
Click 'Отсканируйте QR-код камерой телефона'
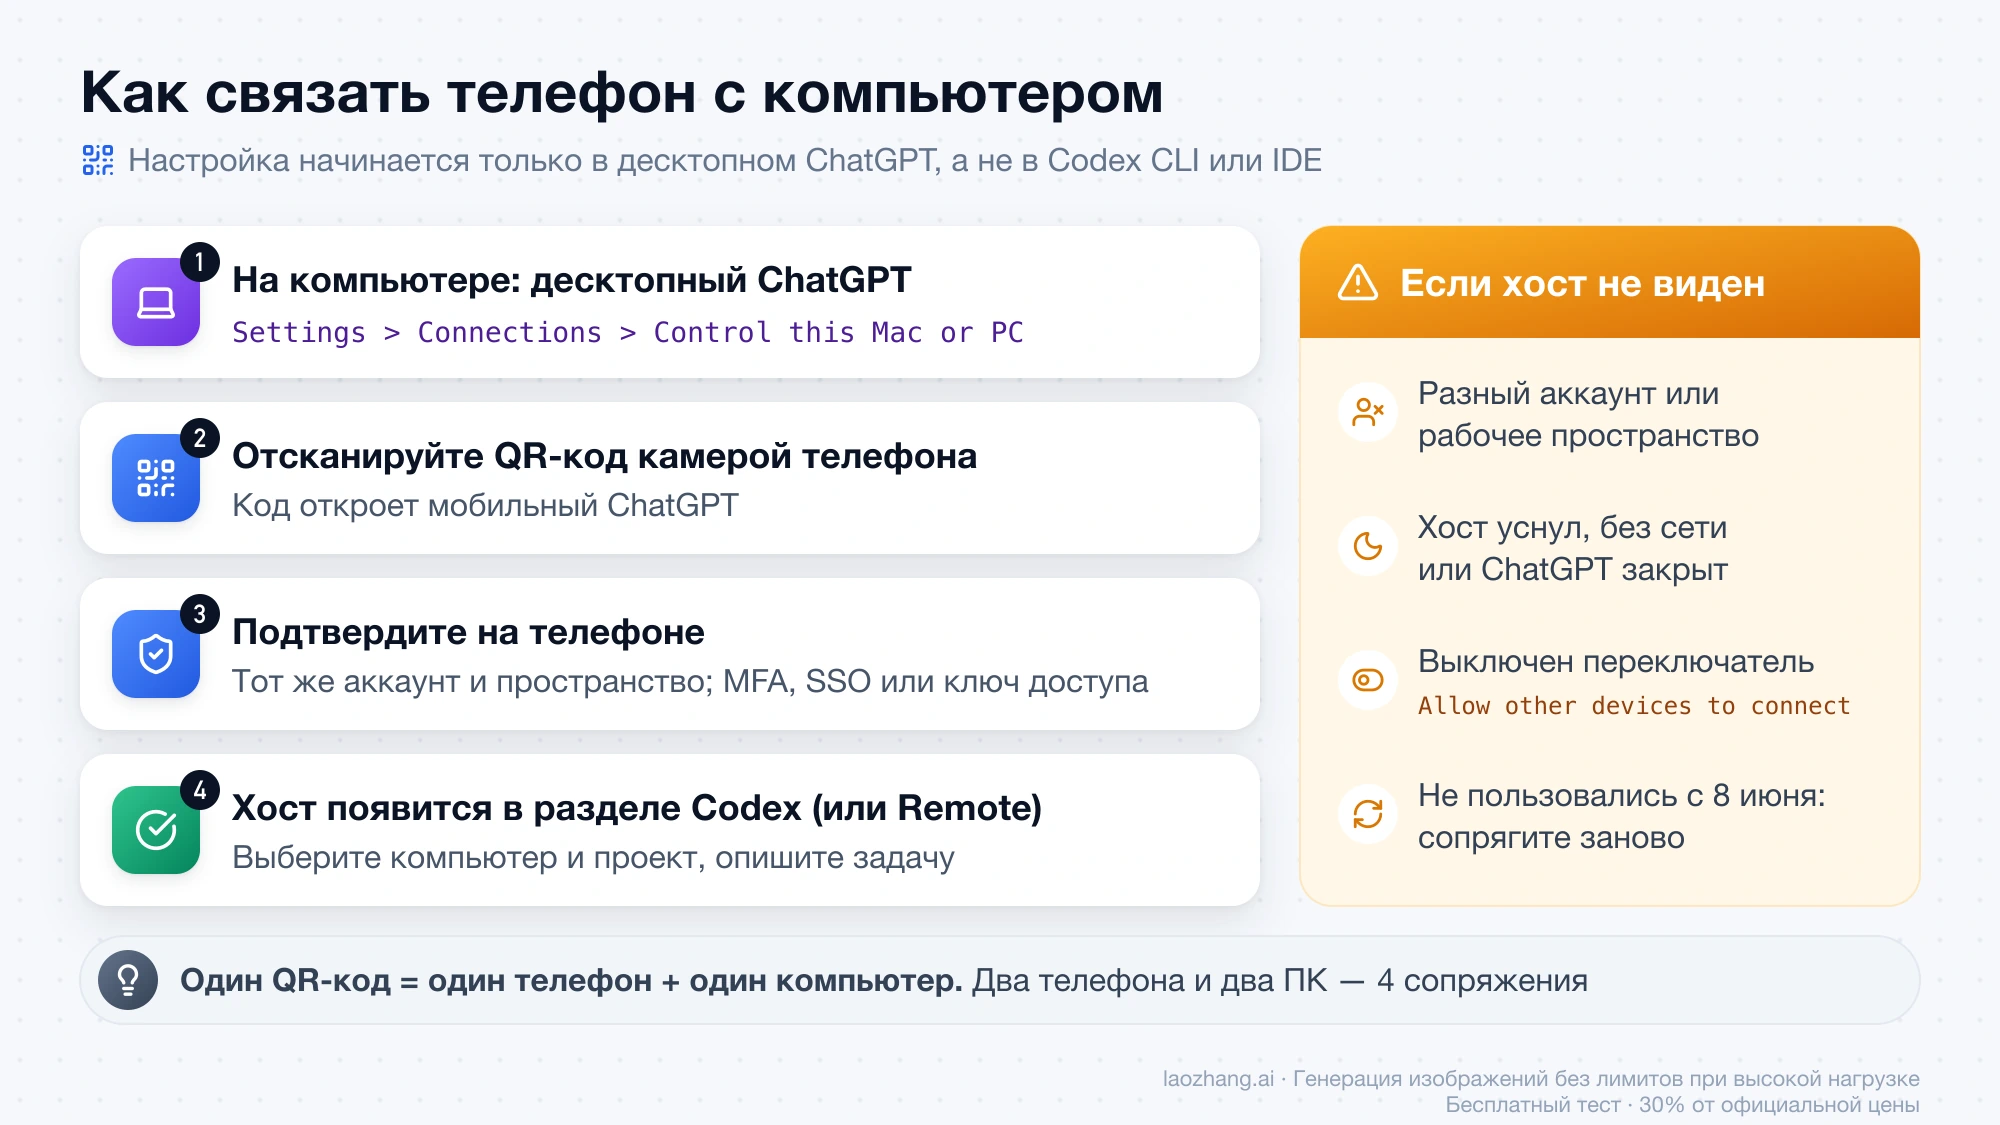[x=605, y=456]
